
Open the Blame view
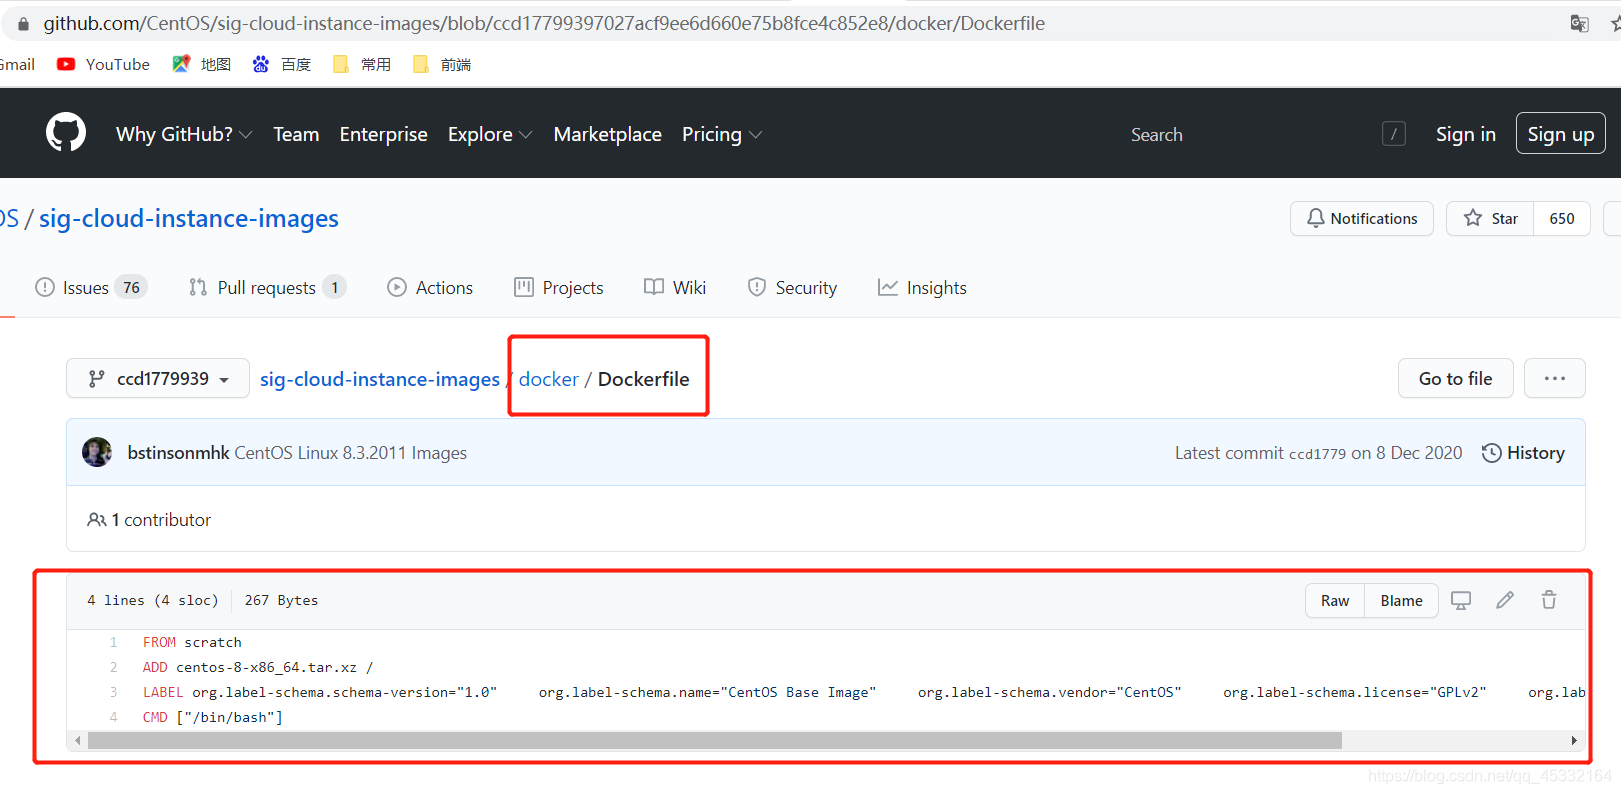click(x=1401, y=600)
